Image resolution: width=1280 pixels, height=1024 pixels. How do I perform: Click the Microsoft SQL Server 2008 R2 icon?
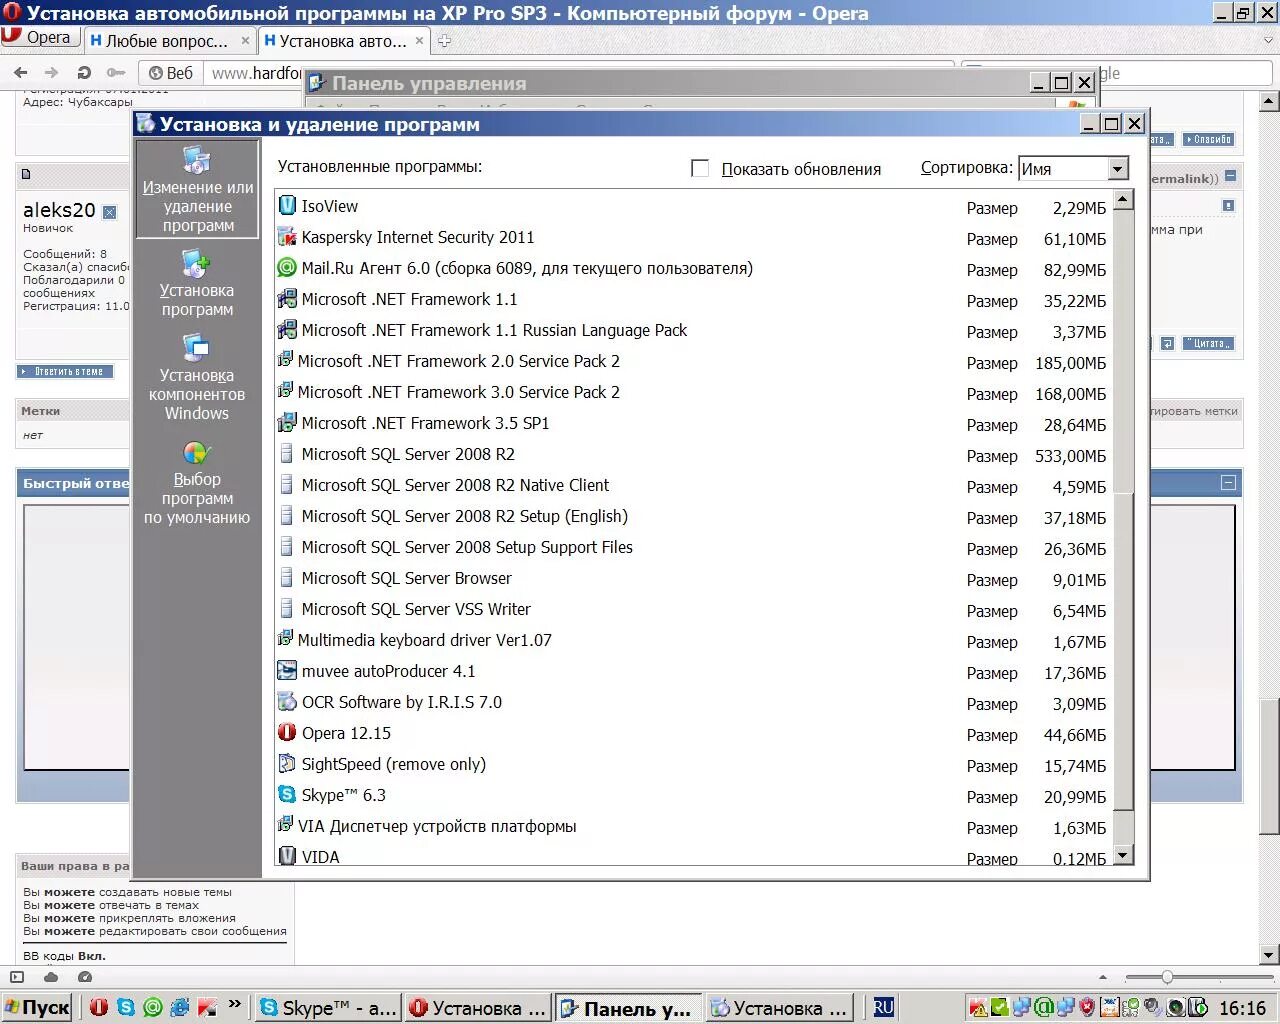[287, 454]
